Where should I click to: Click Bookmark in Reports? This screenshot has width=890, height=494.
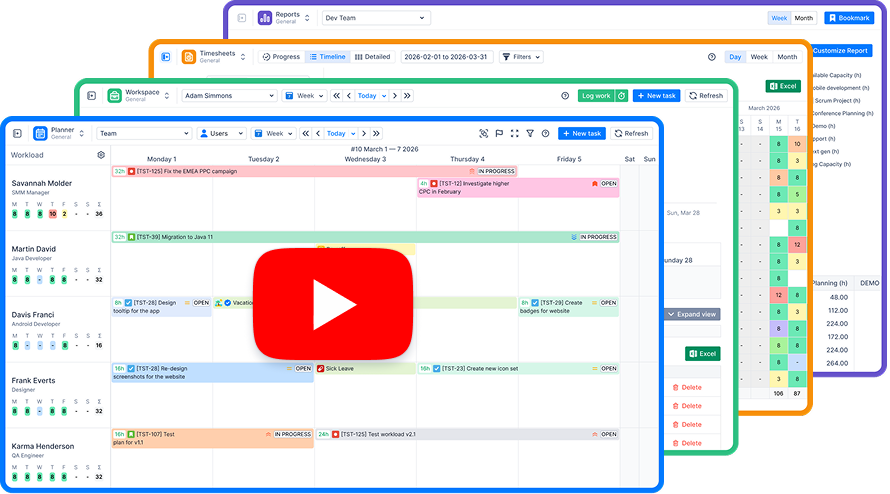click(x=849, y=18)
